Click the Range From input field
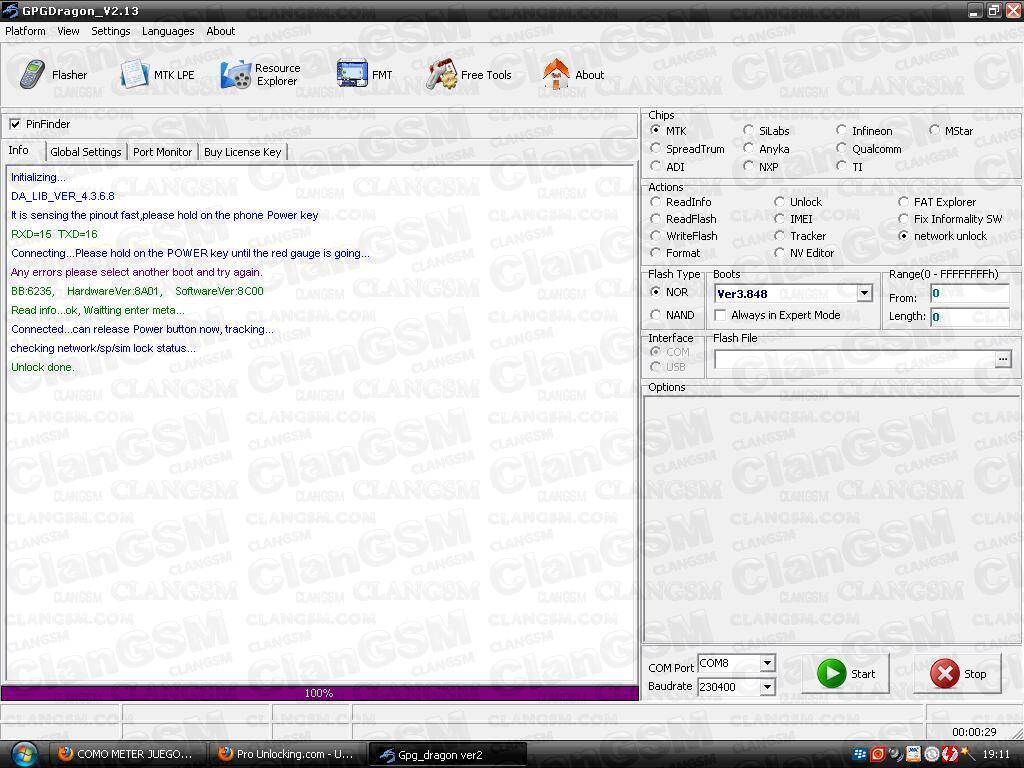Screen dimensions: 1024x768 (970, 294)
